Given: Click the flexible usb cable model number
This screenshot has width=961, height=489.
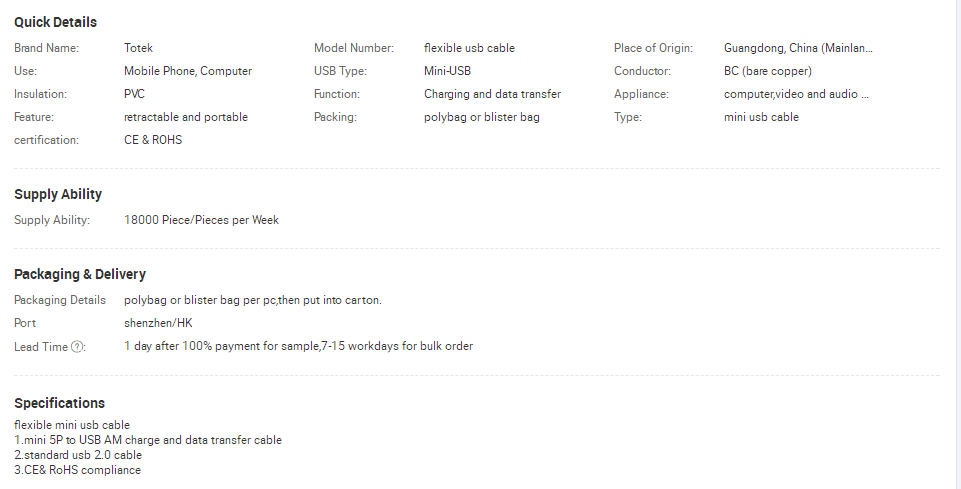Looking at the screenshot, I should point(469,48).
